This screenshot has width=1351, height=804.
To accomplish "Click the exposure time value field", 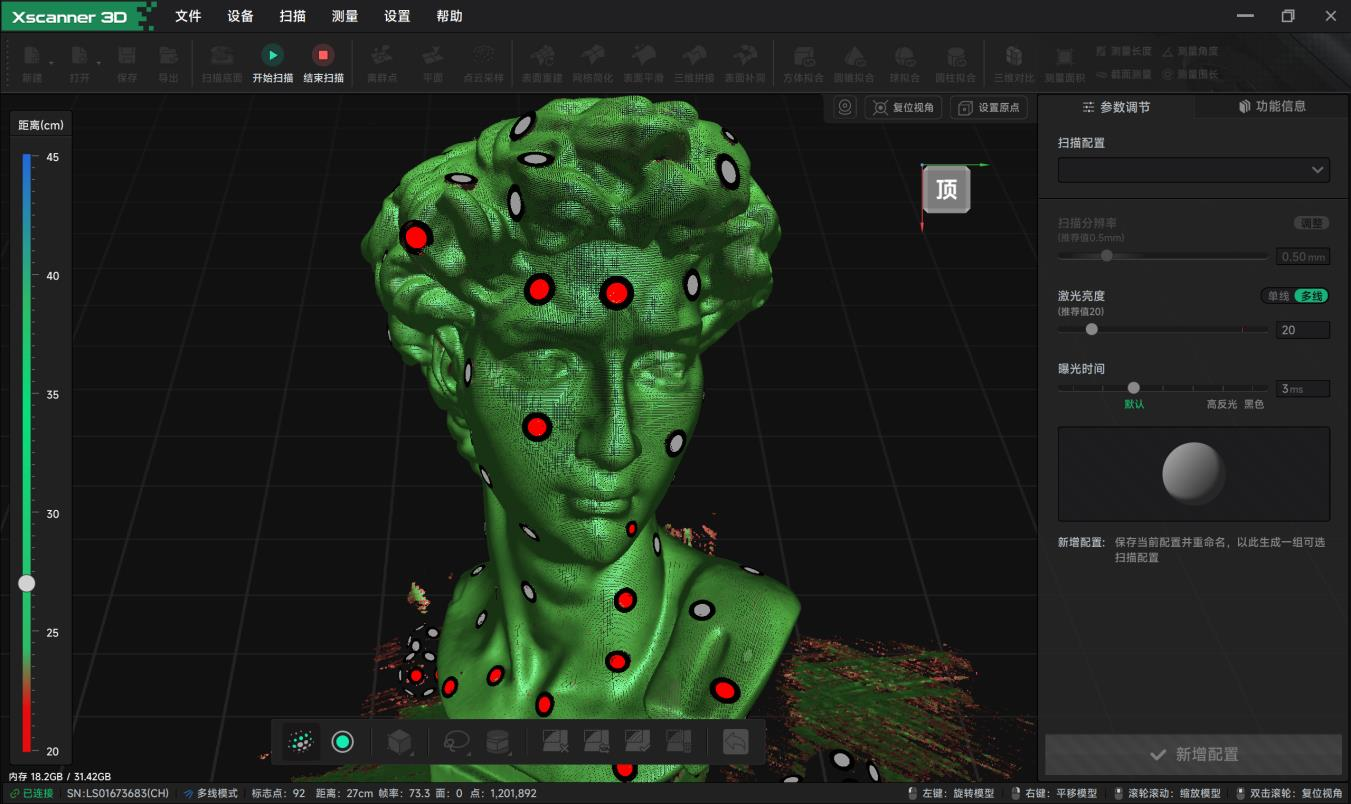I will 1302,389.
